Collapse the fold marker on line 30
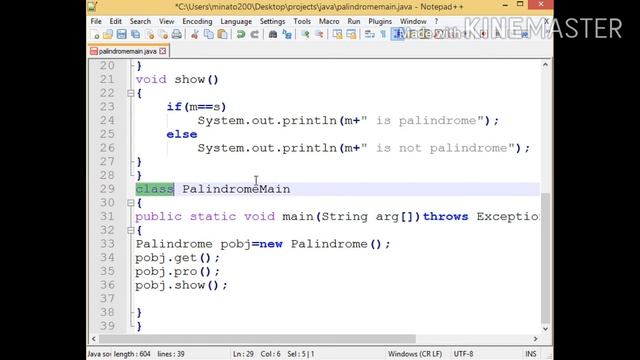 click(x=131, y=203)
